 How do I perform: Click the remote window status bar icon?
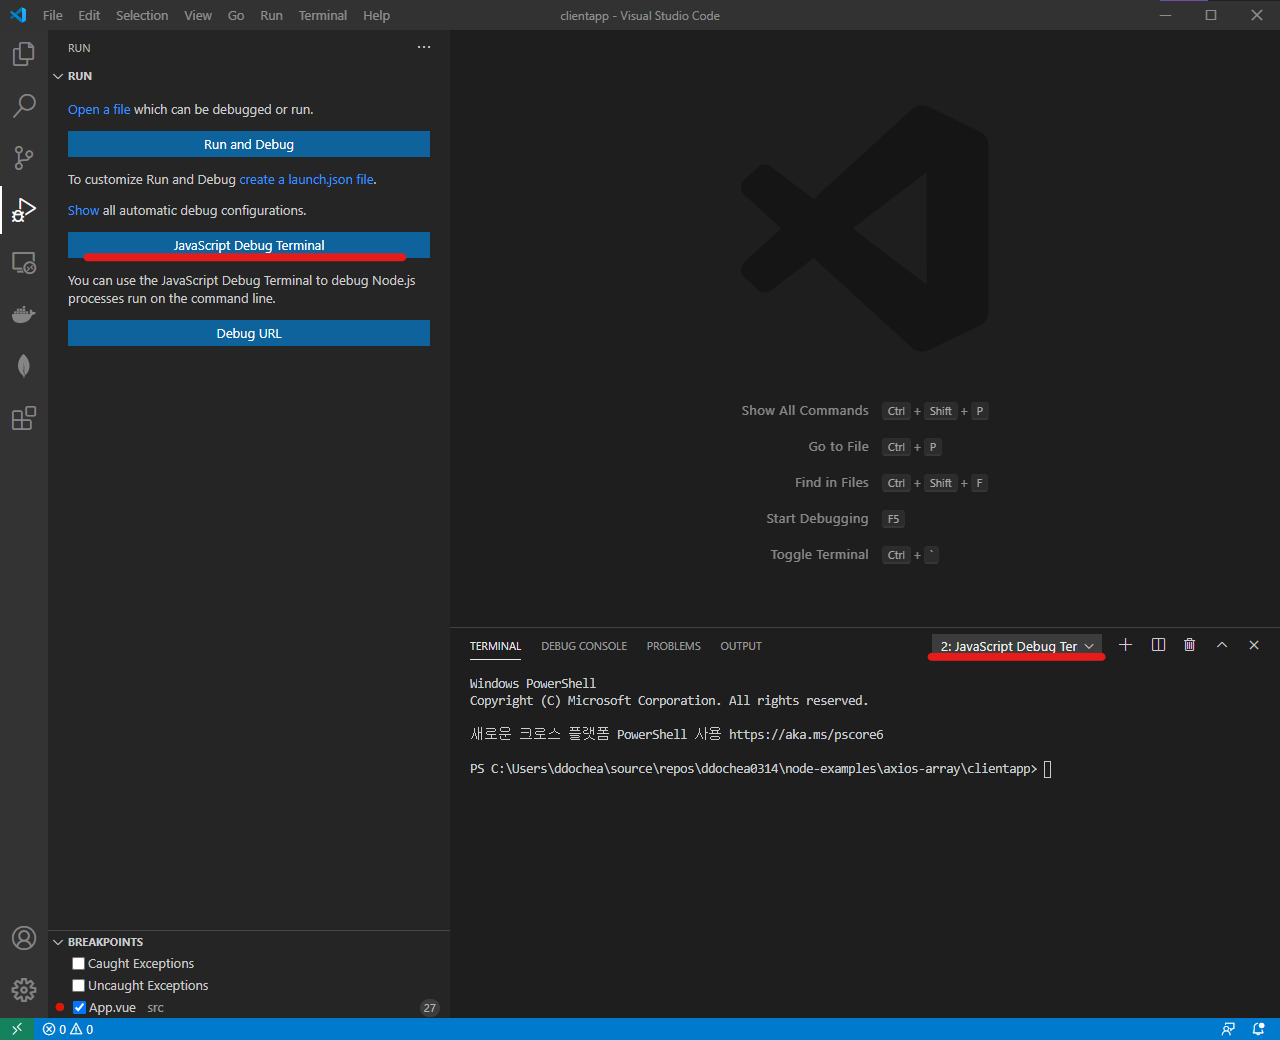click(x=17, y=1029)
